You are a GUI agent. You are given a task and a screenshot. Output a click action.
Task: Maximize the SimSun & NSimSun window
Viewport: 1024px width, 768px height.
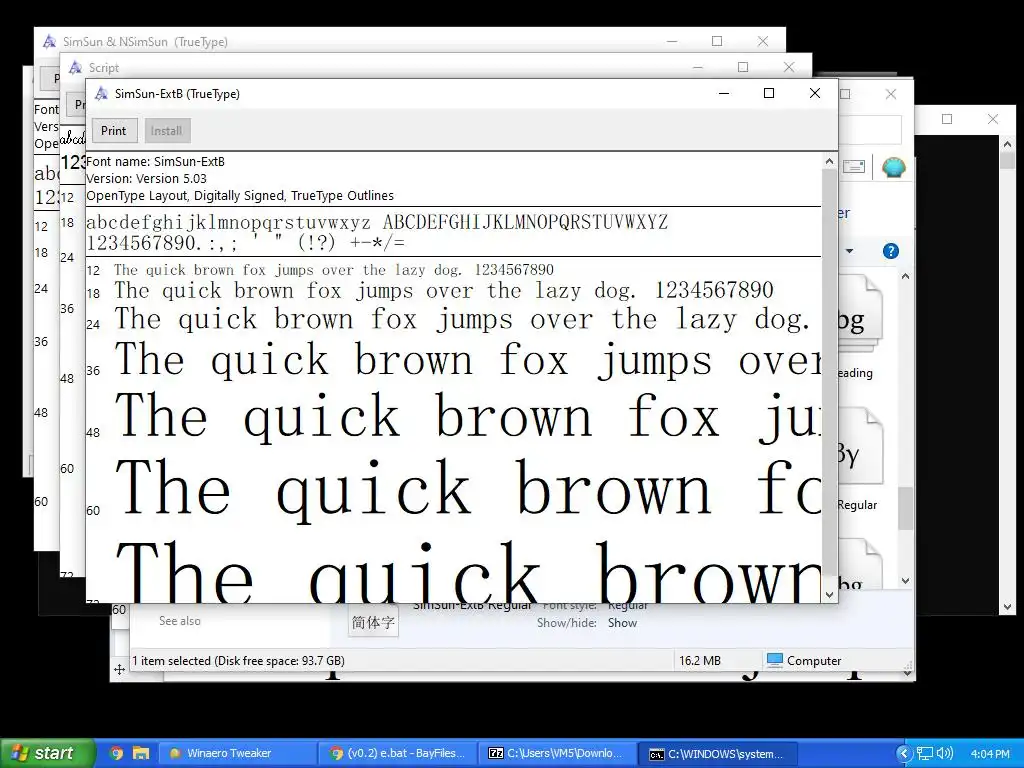click(717, 41)
